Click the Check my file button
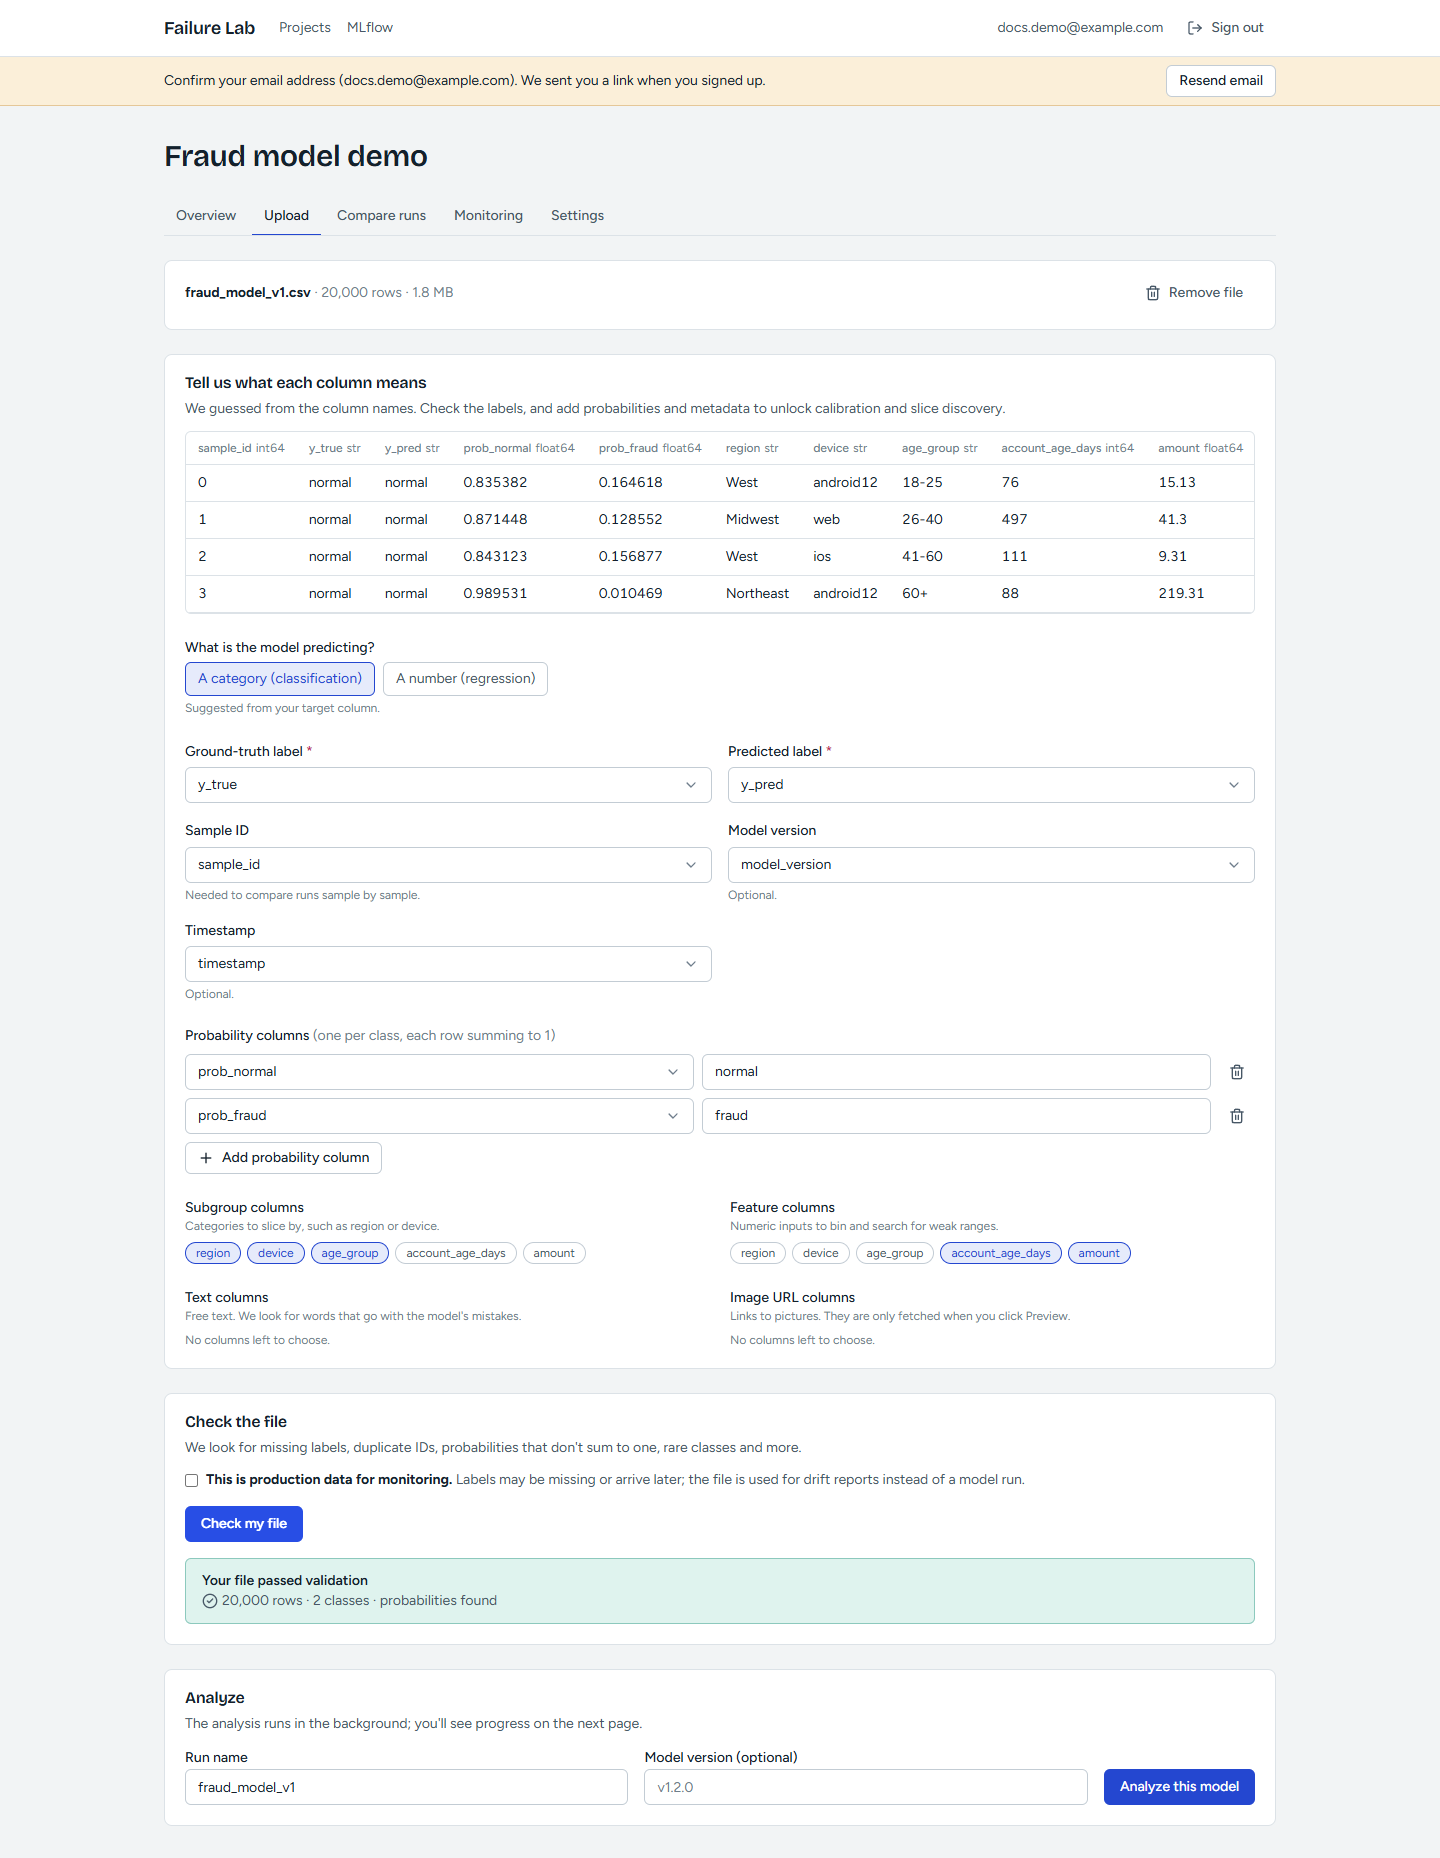Image resolution: width=1440 pixels, height=1858 pixels. pos(244,1524)
